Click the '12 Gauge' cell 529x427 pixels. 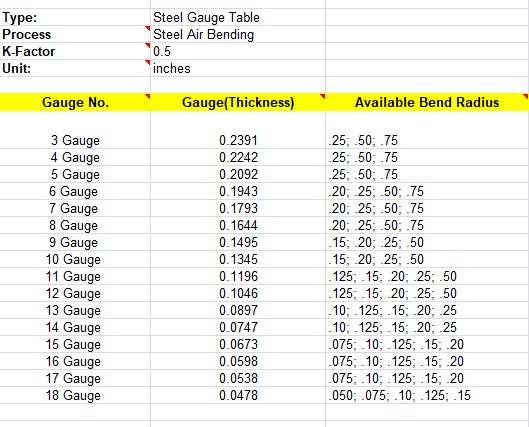click(x=75, y=293)
